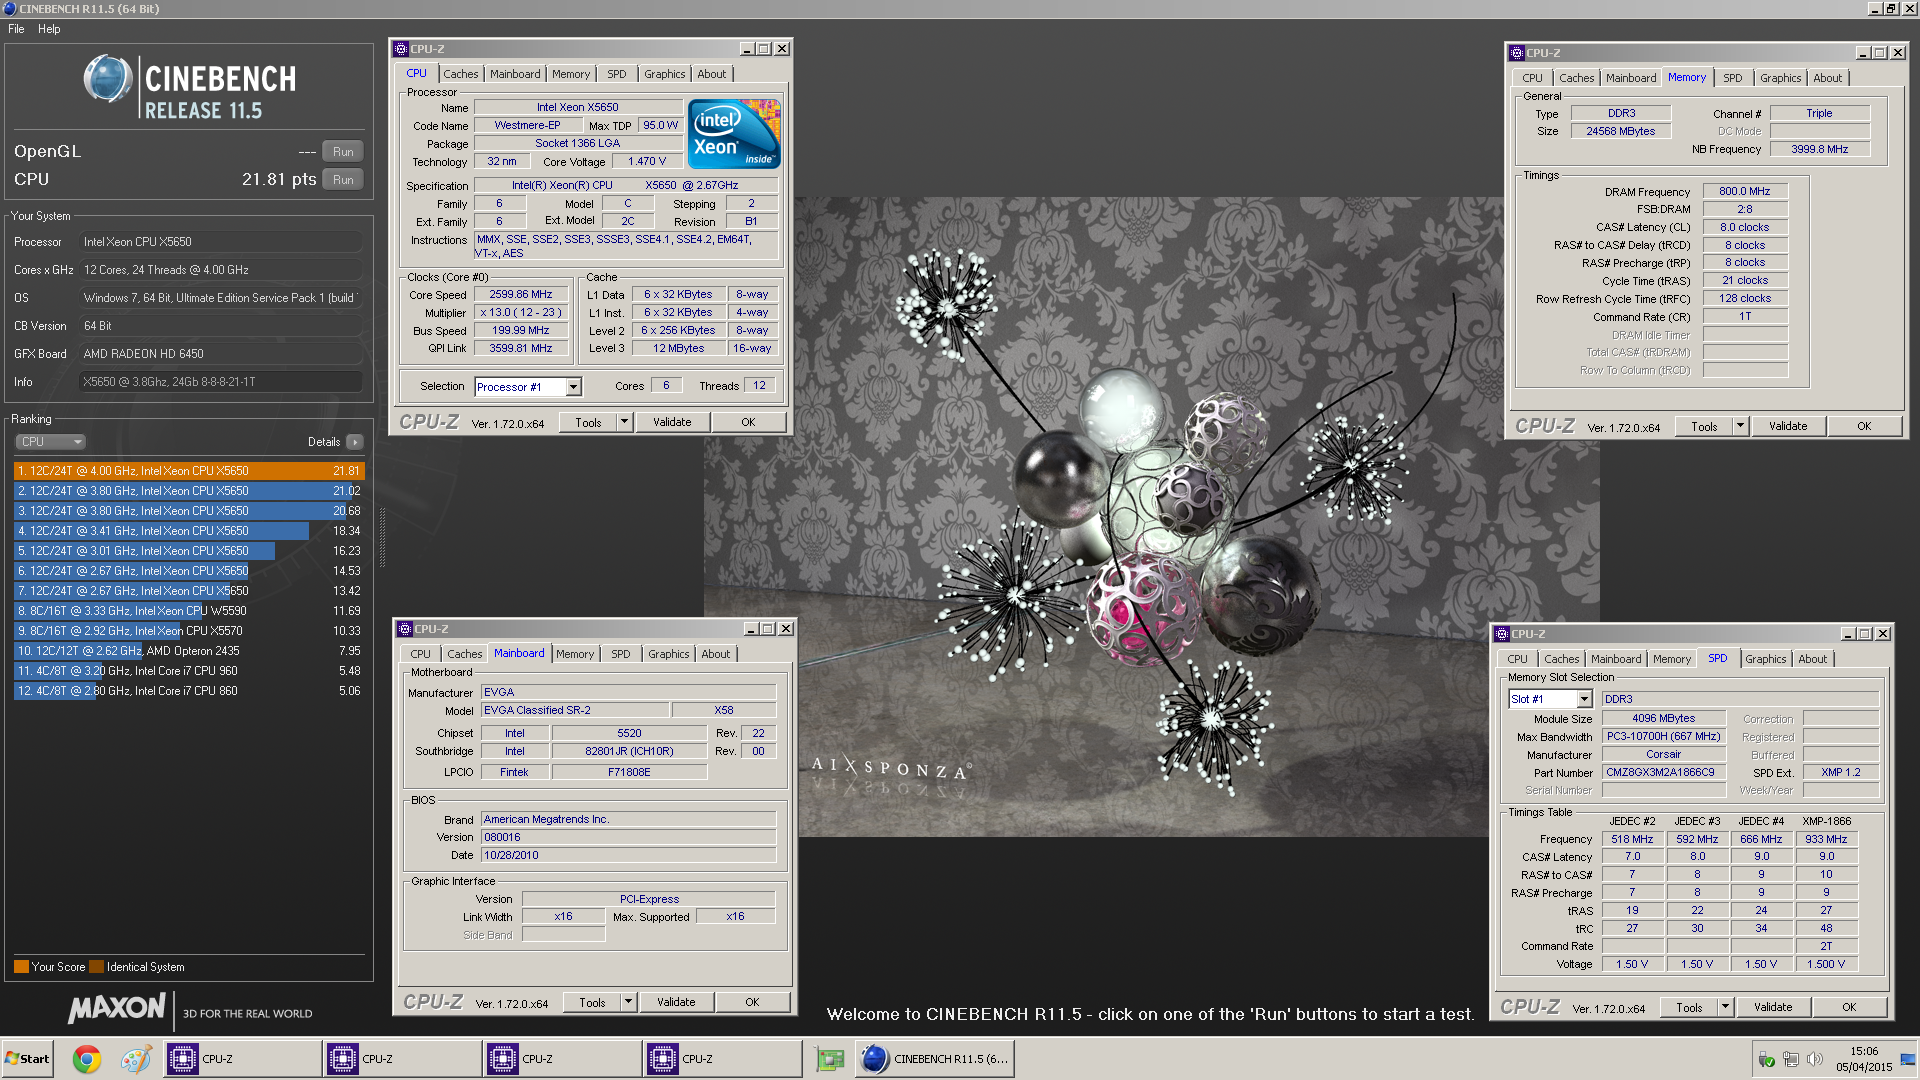
Task: Open the green circuit board taskbar icon
Action: 830,1059
